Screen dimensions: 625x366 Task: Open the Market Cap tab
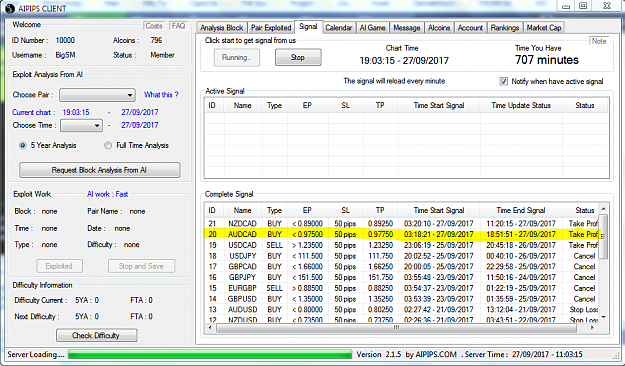(x=544, y=28)
